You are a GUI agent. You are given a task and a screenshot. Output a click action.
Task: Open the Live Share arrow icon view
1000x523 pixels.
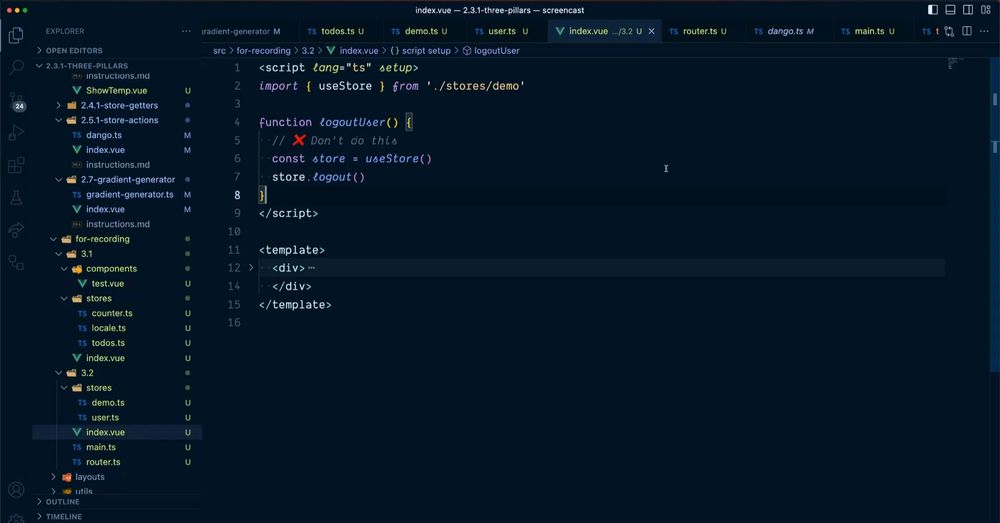tap(16, 230)
